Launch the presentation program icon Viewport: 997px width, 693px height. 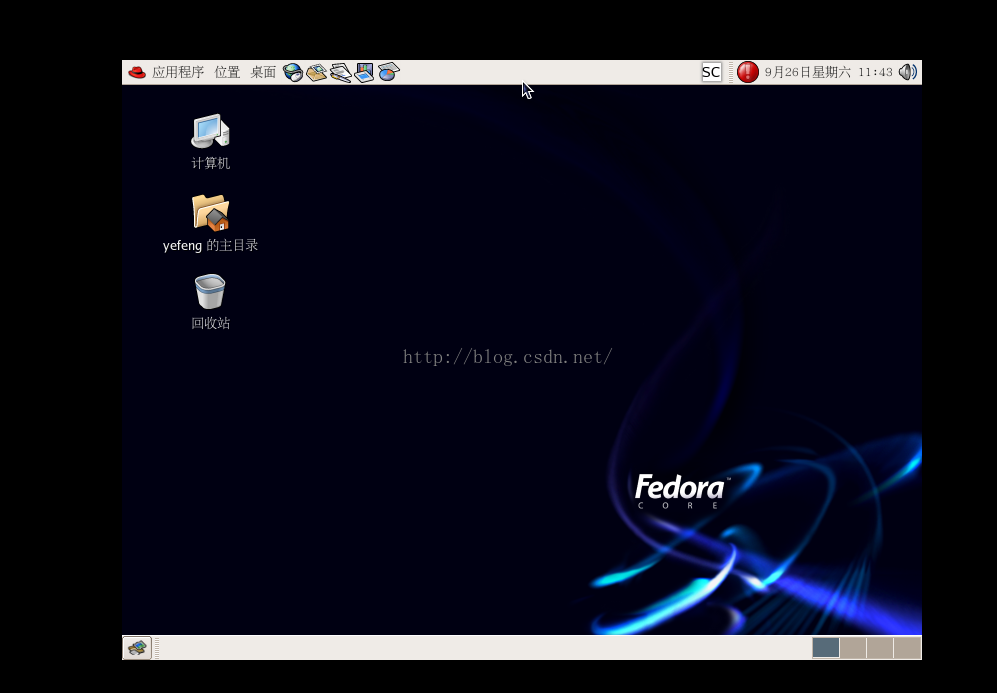coord(364,72)
